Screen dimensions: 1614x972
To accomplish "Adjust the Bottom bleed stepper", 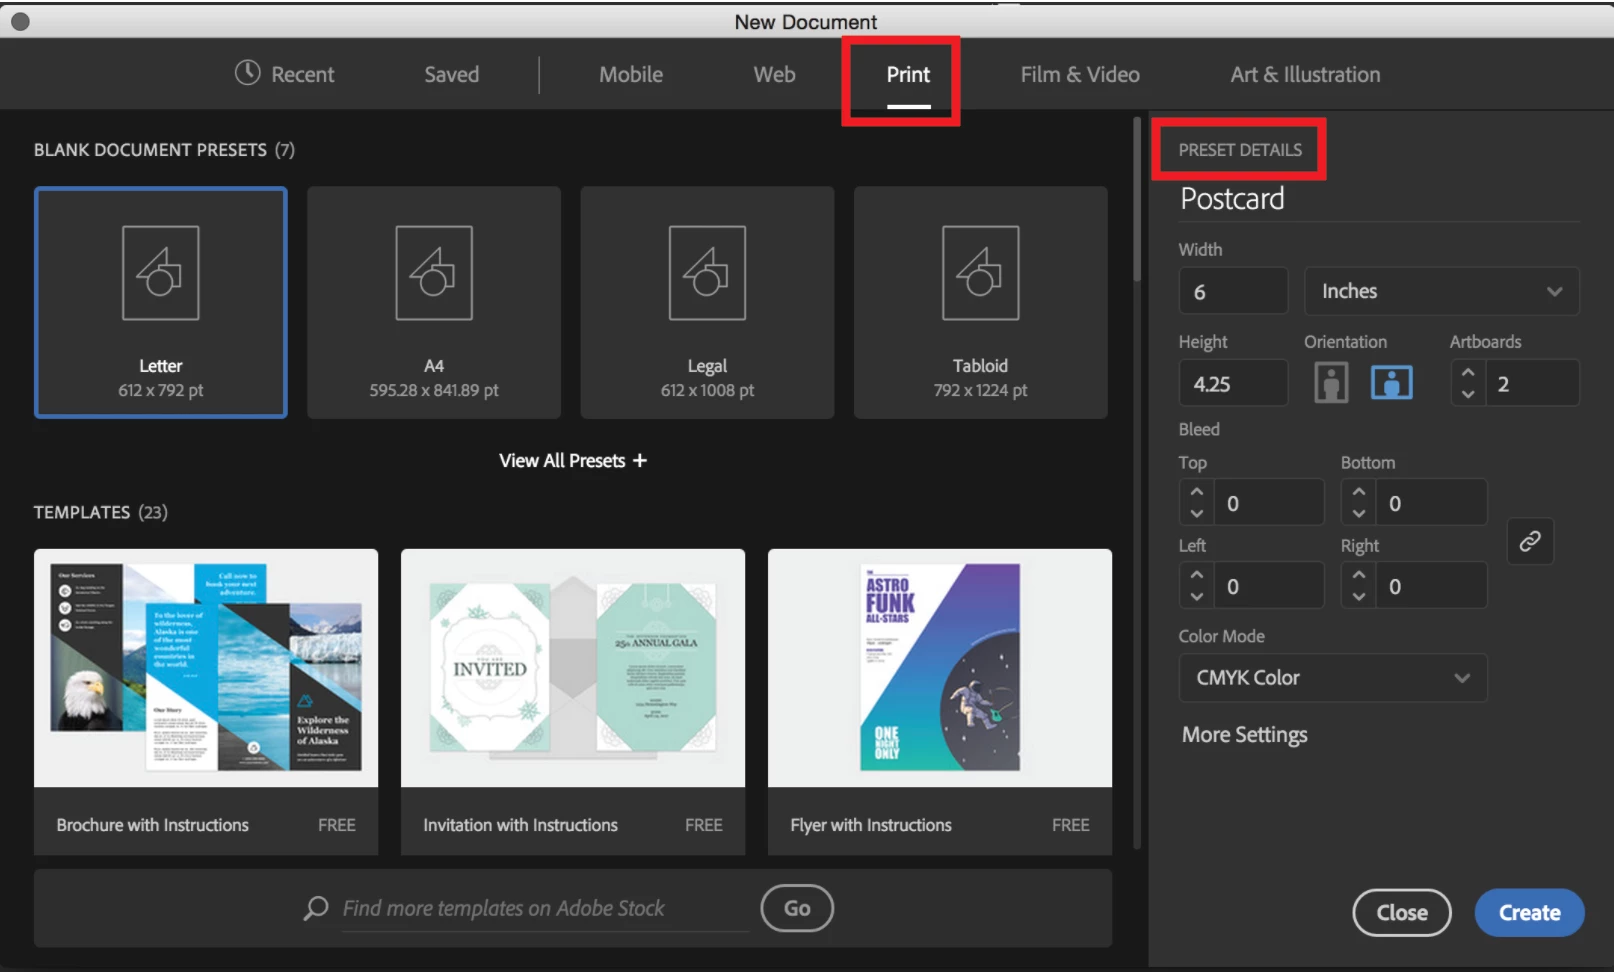I will pyautogui.click(x=1358, y=502).
